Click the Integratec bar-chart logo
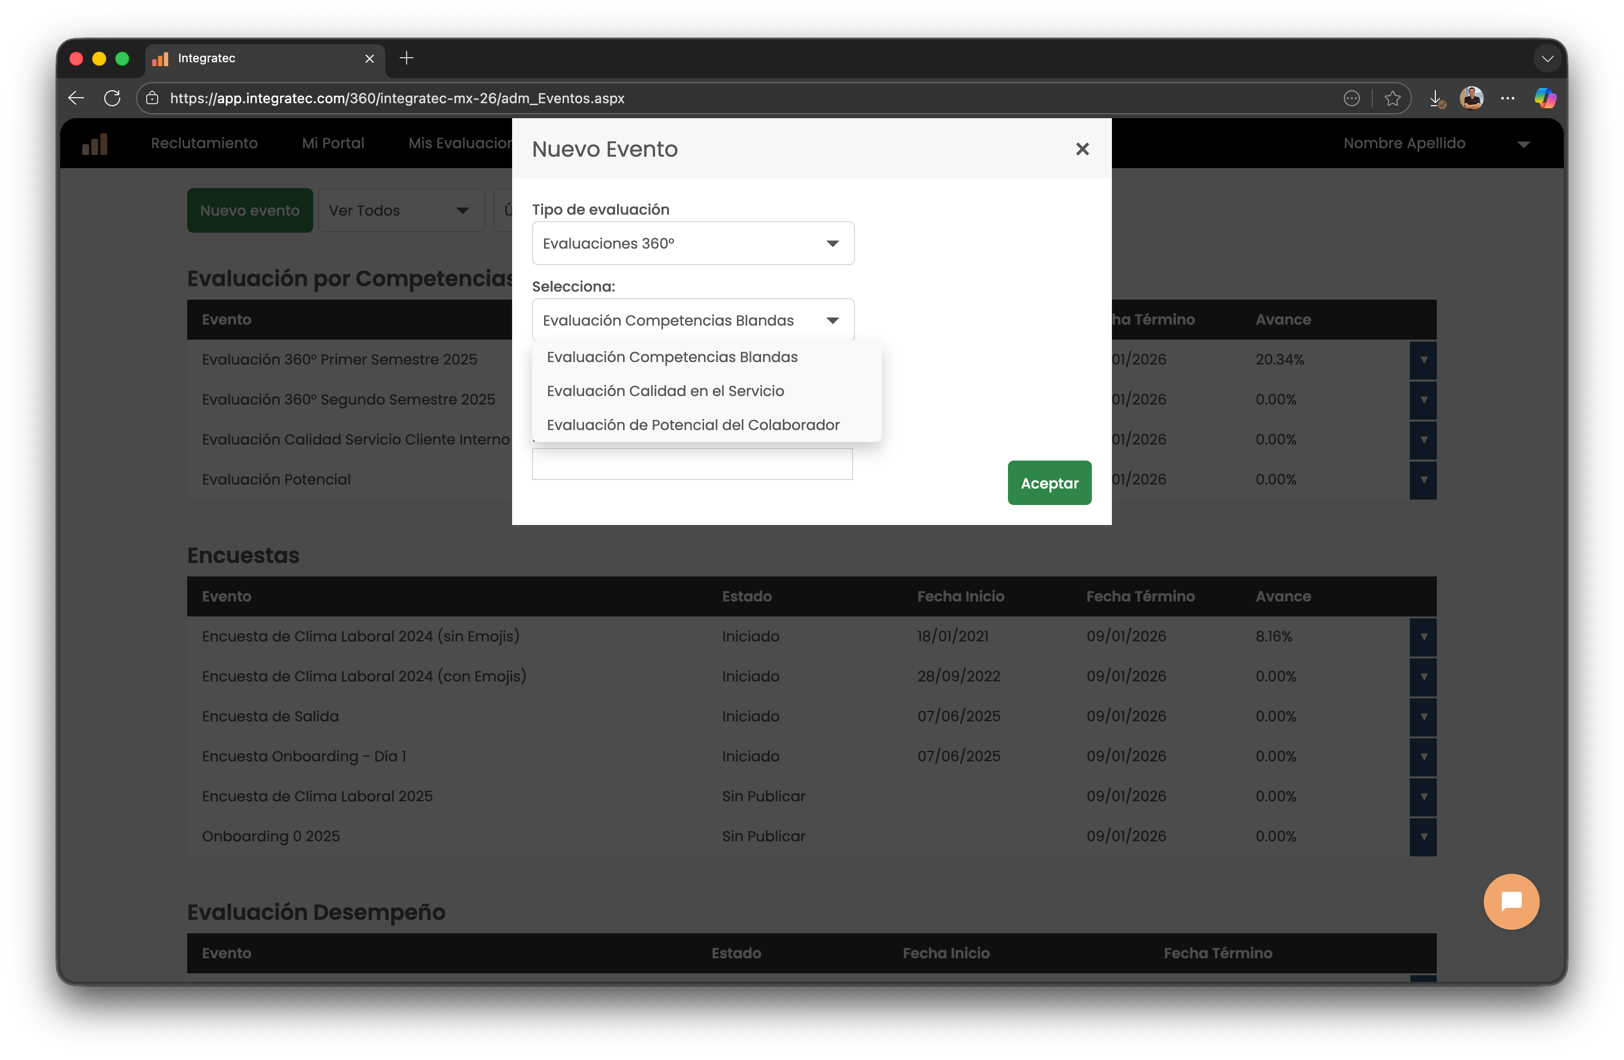Image resolution: width=1624 pixels, height=1060 pixels. 95,144
